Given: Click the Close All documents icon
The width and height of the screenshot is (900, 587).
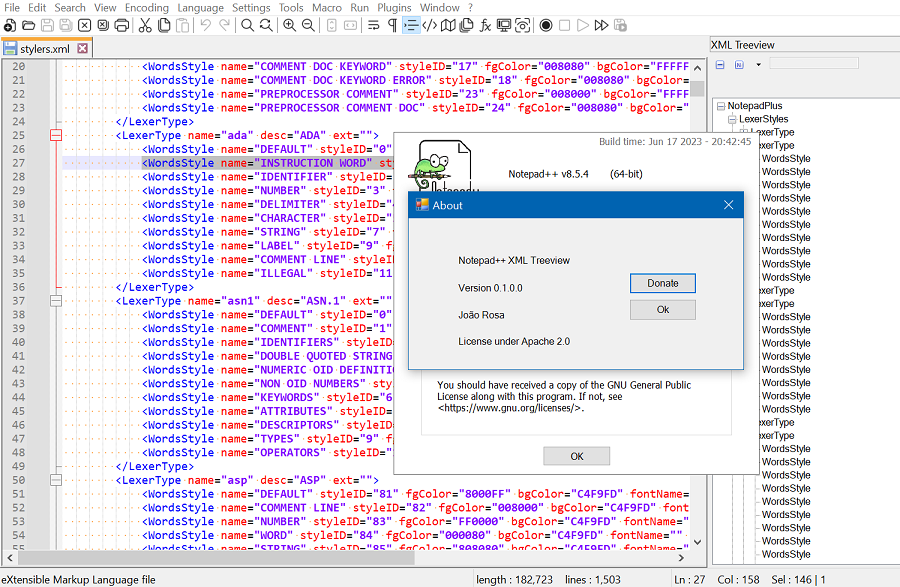Looking at the screenshot, I should pos(103,25).
